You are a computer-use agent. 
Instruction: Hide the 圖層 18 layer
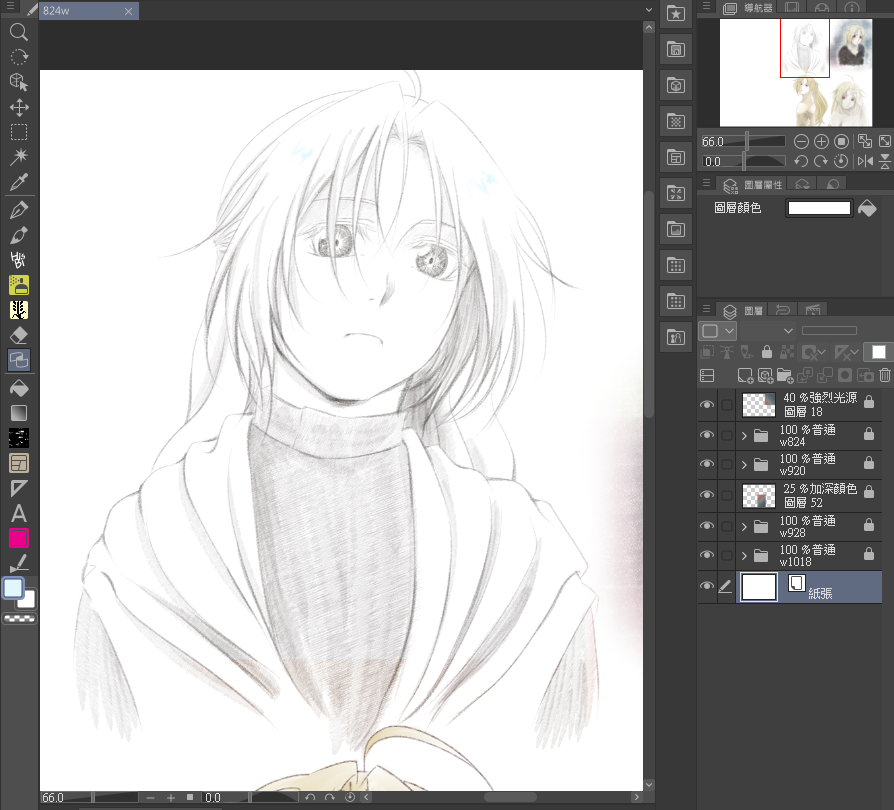[707, 404]
